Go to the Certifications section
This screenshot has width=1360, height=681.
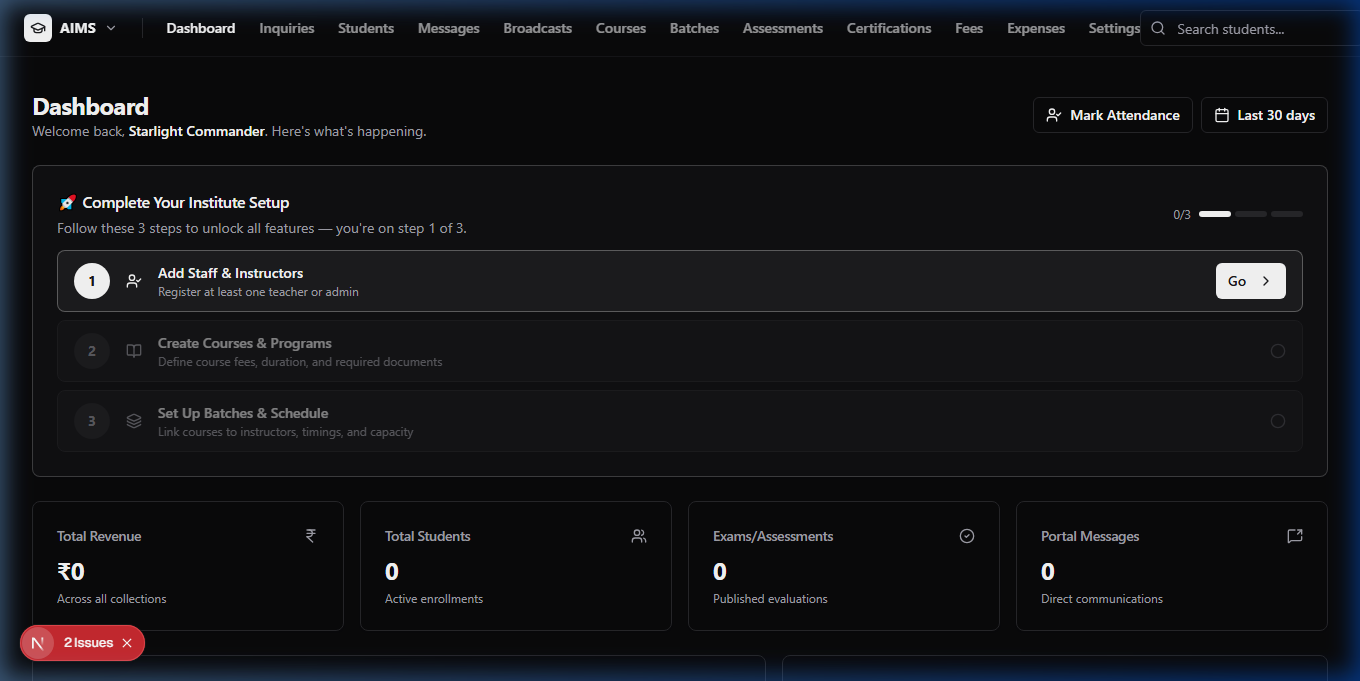tap(889, 28)
